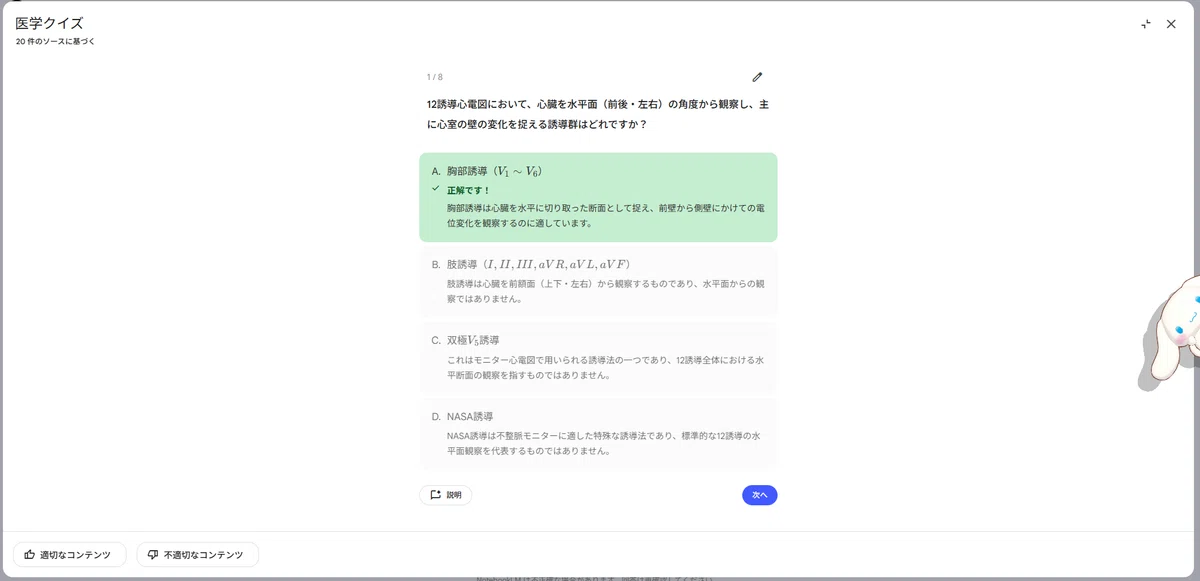This screenshot has height=581, width=1200.
Task: Flag with 不適切なコンテンツ thumbs down
Action: click(x=197, y=554)
